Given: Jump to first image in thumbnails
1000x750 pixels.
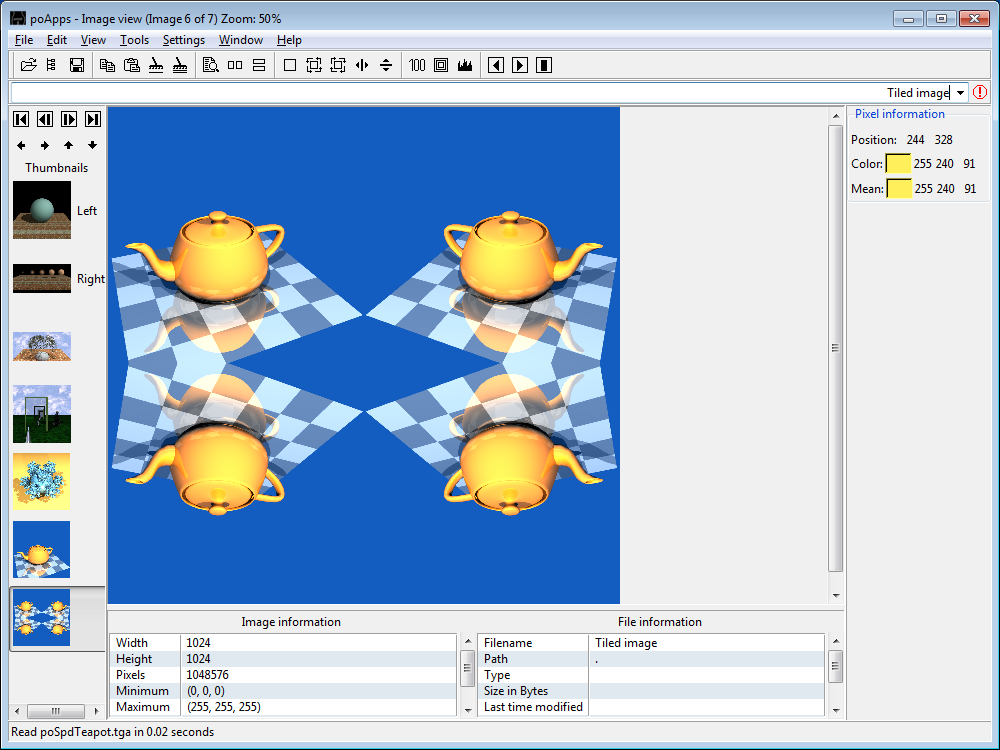Looking at the screenshot, I should click(x=21, y=119).
